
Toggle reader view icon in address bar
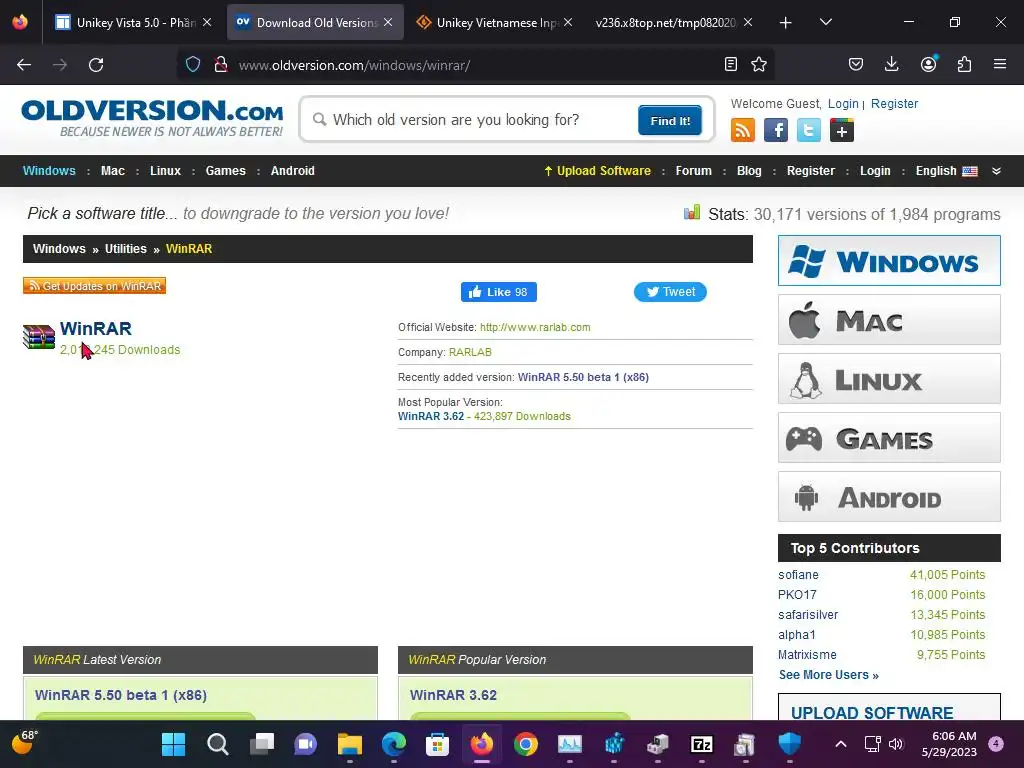click(x=731, y=64)
